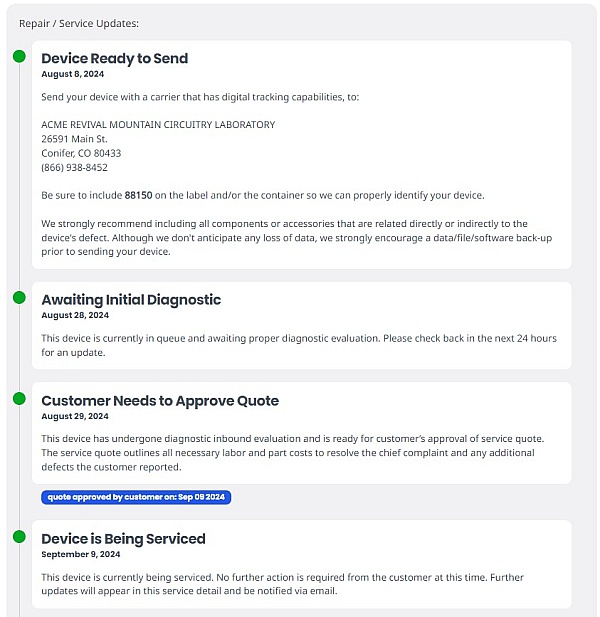Click the "quote approved by customer" blue badge
Viewport: 600px width, 617px height.
coord(136,497)
